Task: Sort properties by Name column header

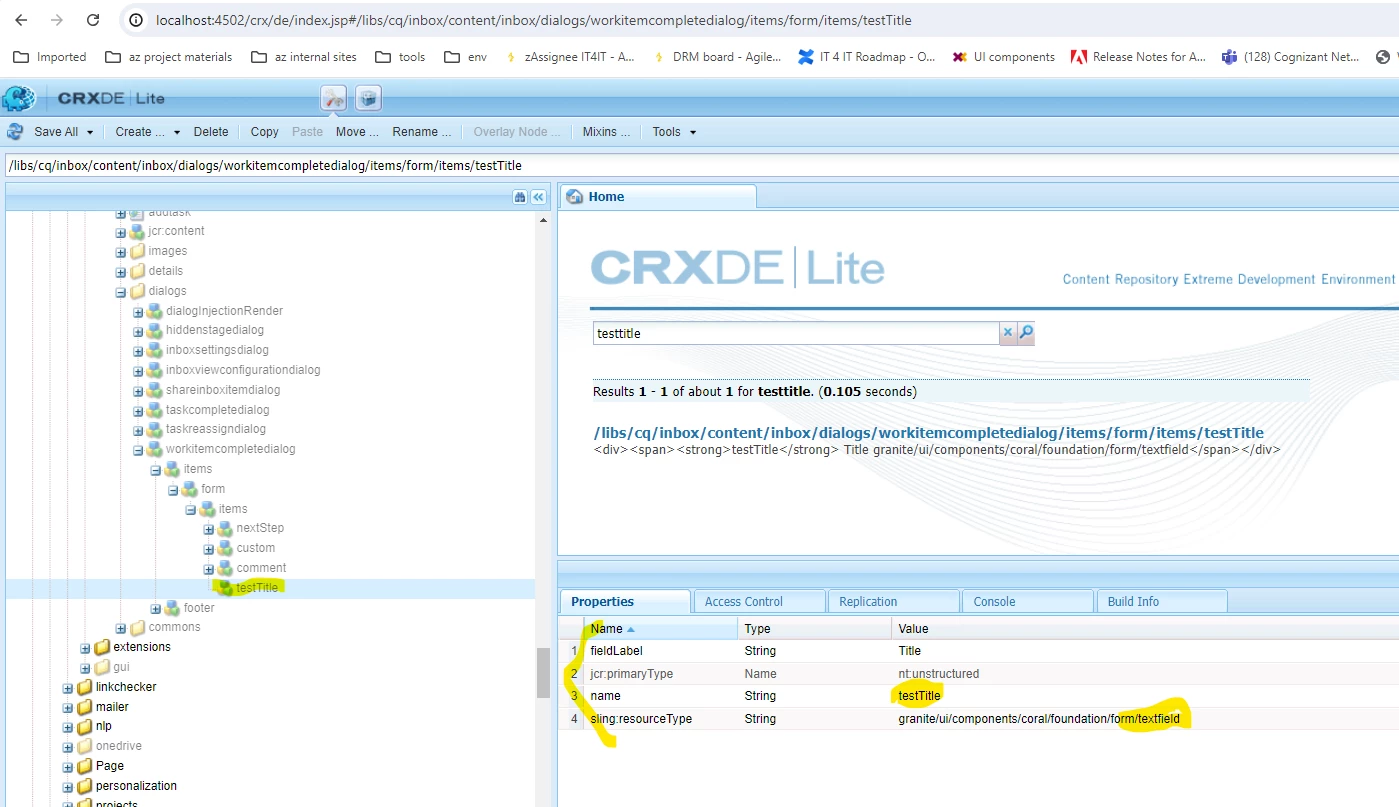Action: (x=661, y=629)
